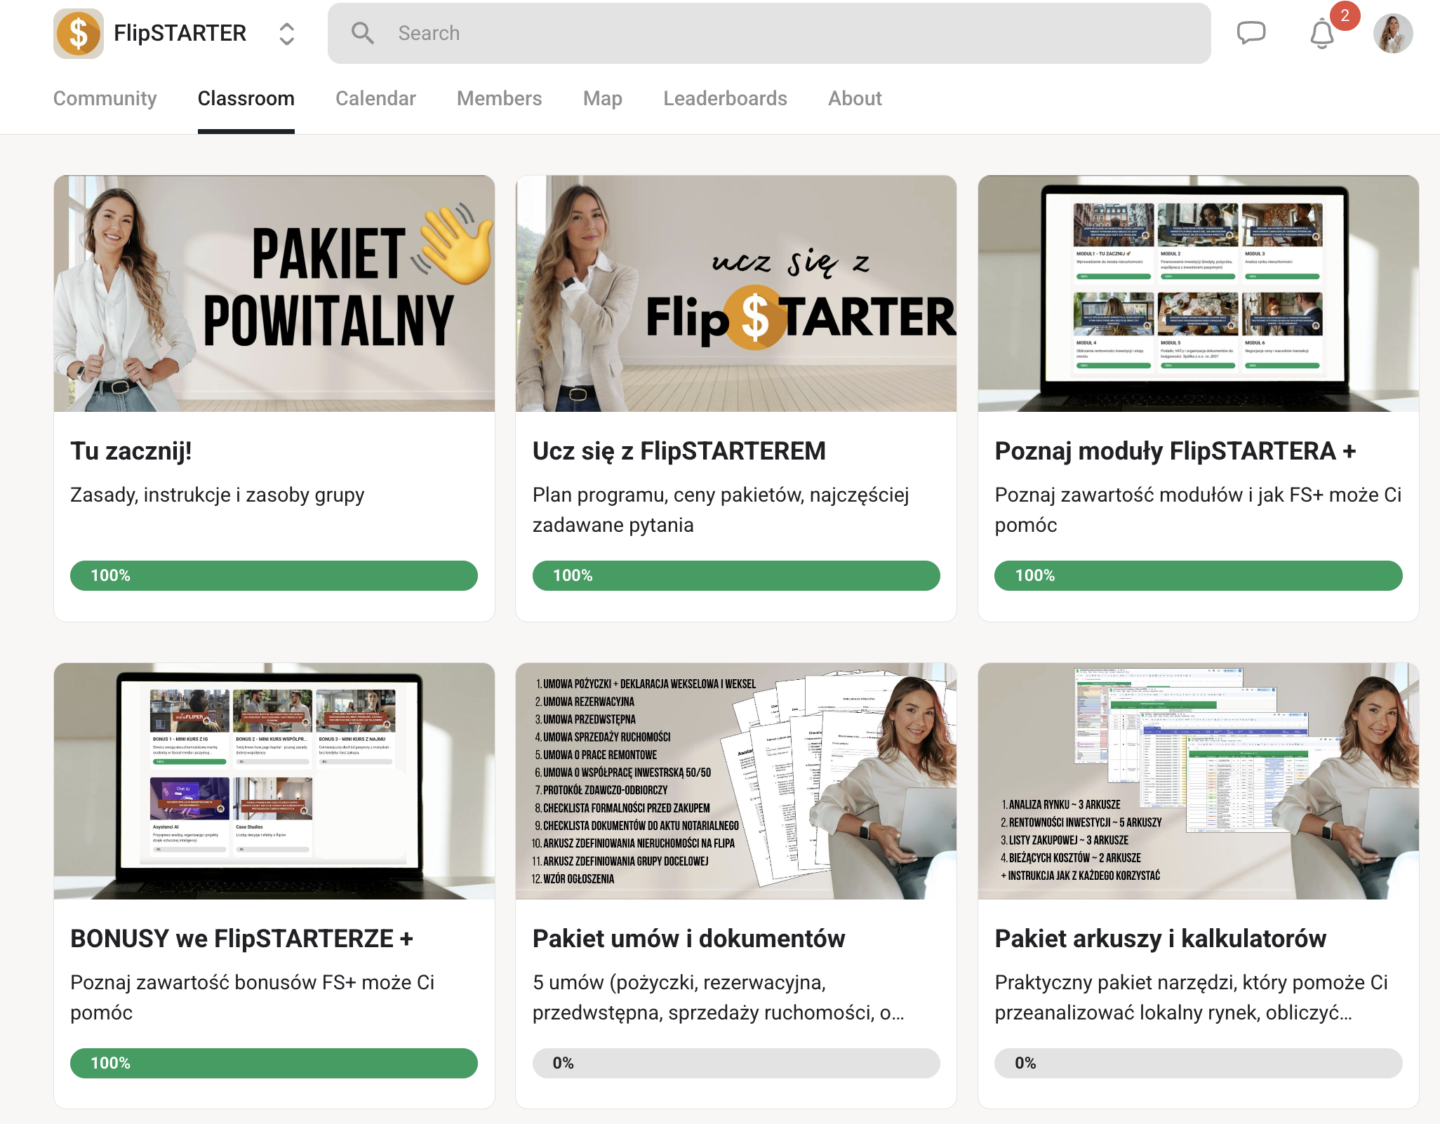The height and width of the screenshot is (1124, 1440).
Task: Open the FlipSTARTERA + modules laptop thumbnail
Action: pyautogui.click(x=1198, y=294)
